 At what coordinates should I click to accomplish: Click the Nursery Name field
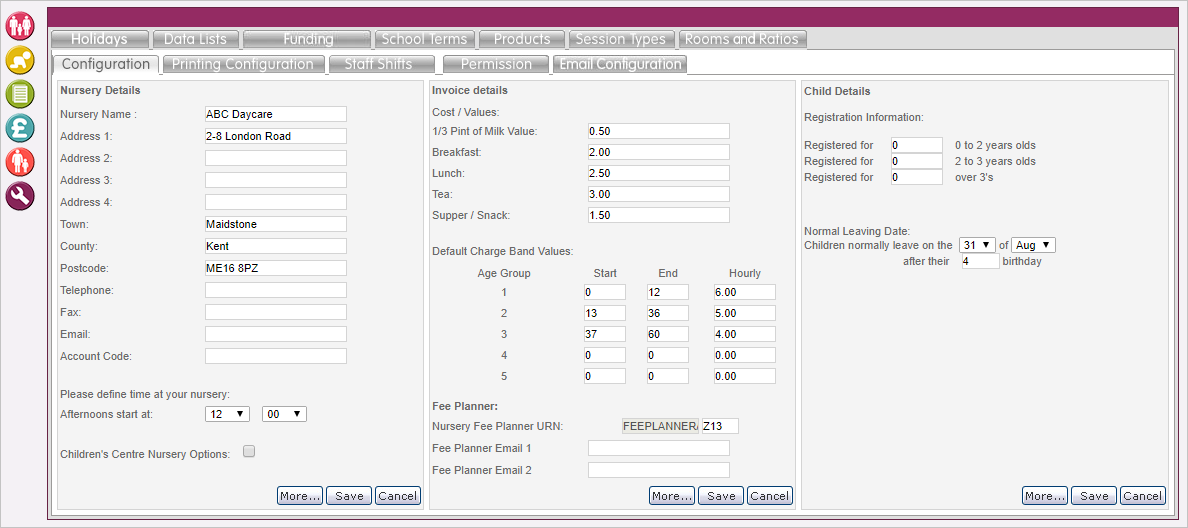point(276,114)
